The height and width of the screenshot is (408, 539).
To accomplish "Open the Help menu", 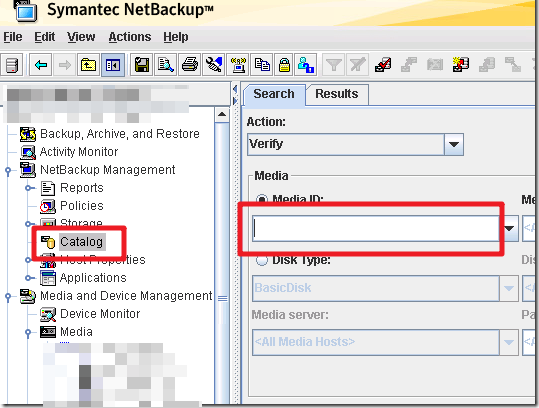I will coord(176,37).
